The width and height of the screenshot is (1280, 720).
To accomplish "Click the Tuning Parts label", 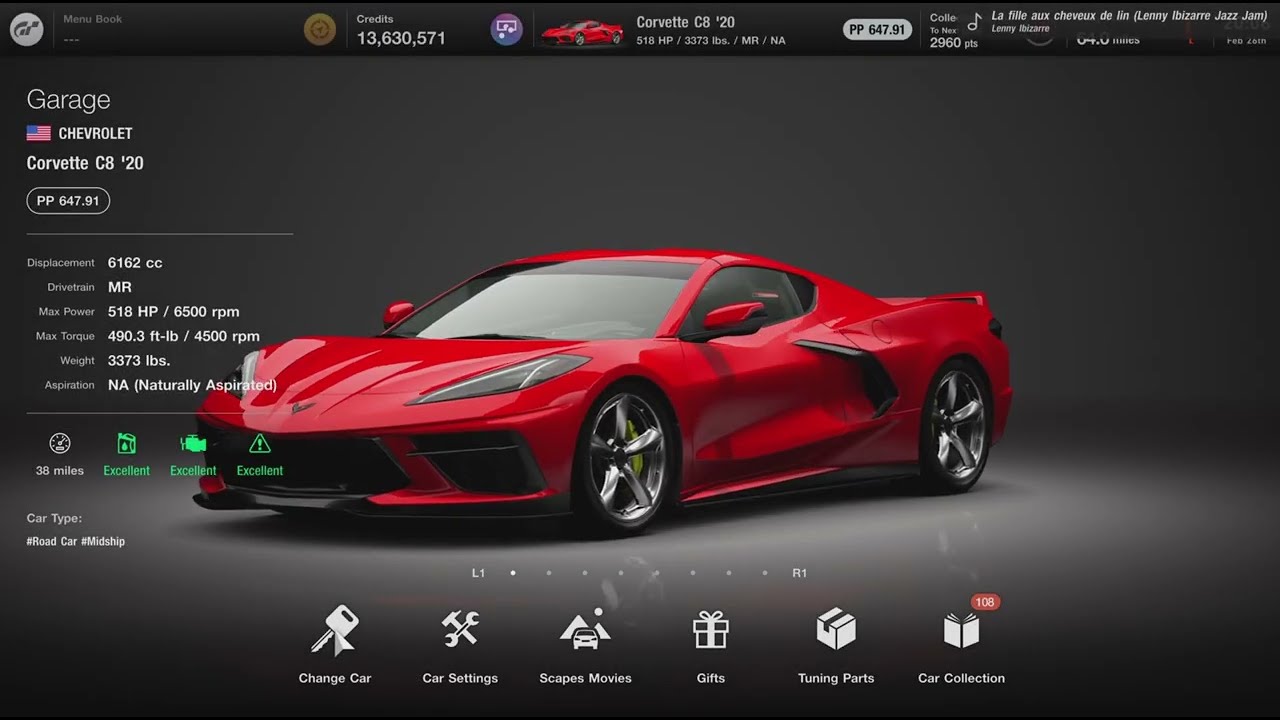I will click(836, 678).
